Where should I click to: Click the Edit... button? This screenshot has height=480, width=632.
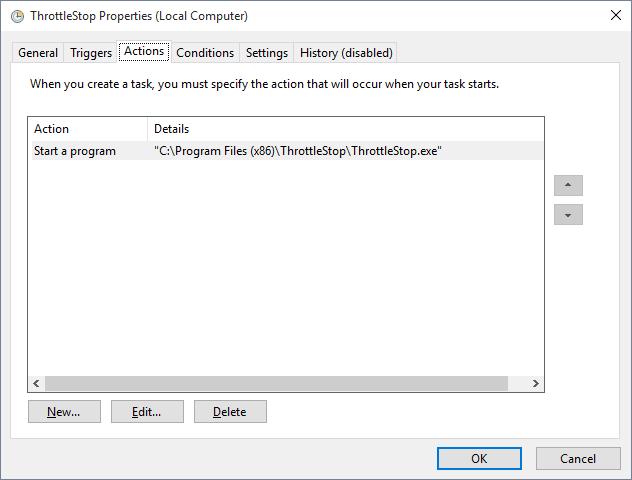click(147, 411)
